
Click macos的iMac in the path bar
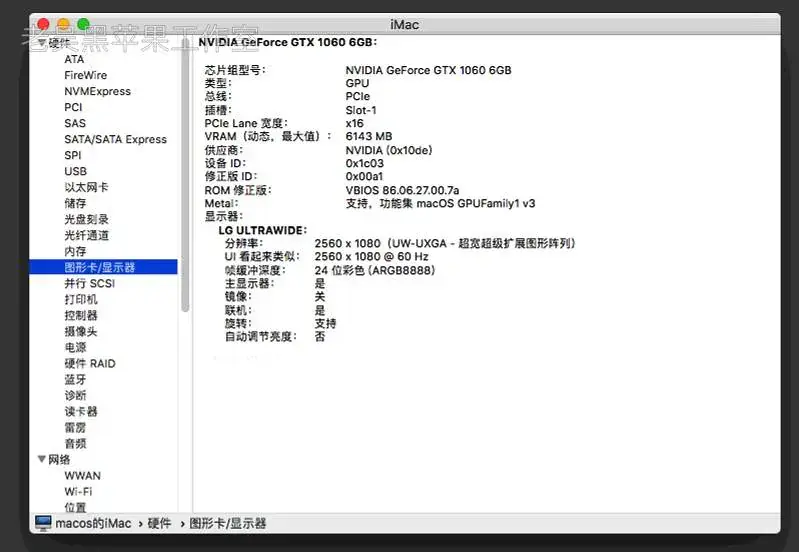tap(93, 523)
